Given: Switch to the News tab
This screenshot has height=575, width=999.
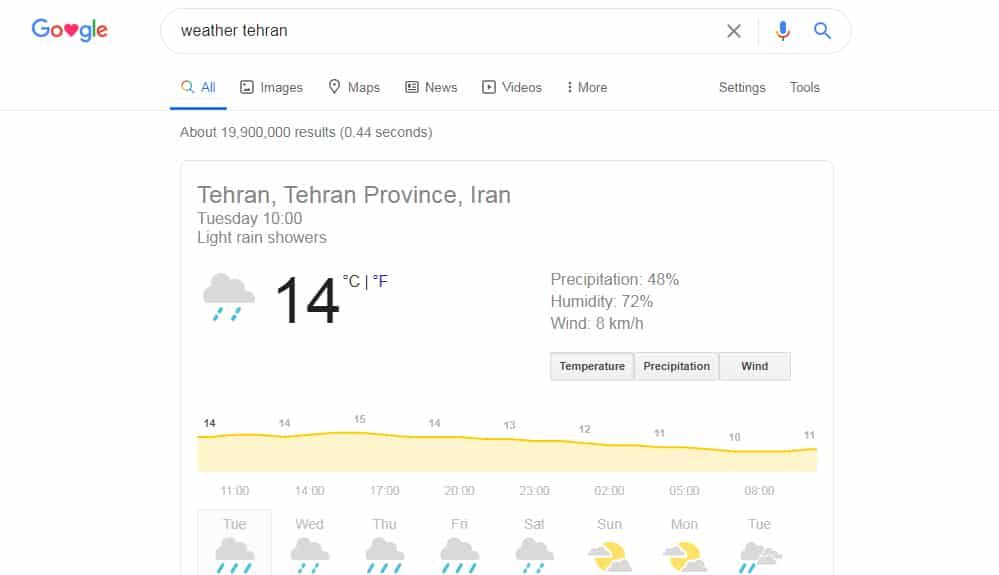Looking at the screenshot, I should (431, 88).
